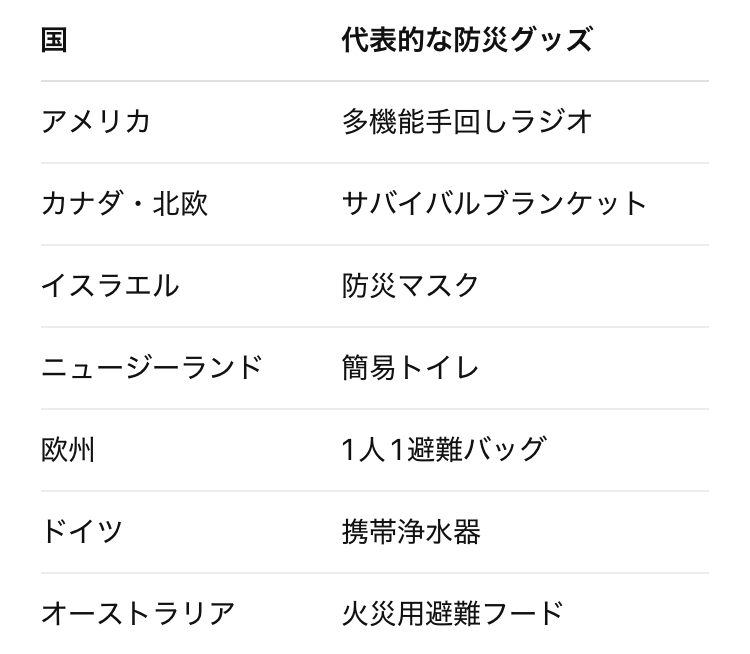
Task: Select the 簡易トイレ item cell
Action: [x=411, y=368]
